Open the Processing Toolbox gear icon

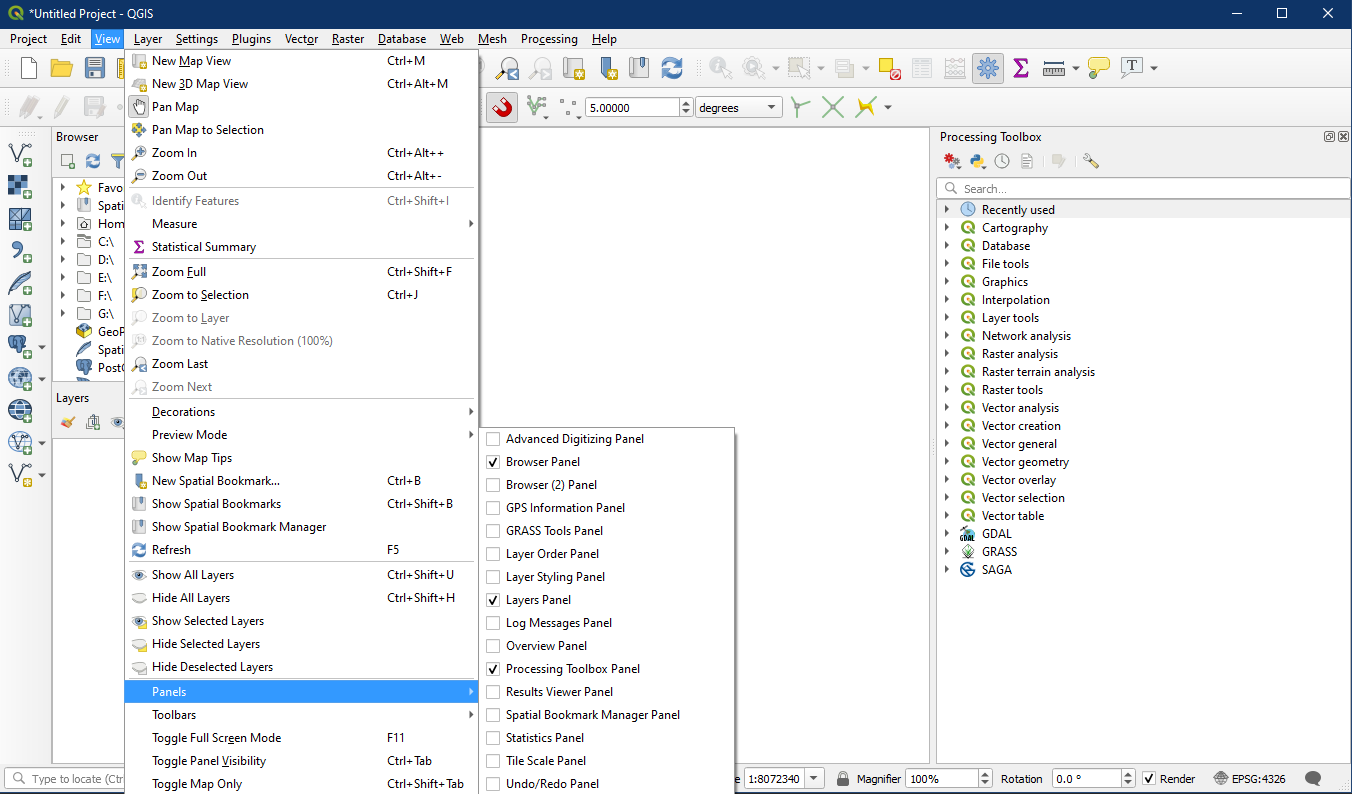987,68
